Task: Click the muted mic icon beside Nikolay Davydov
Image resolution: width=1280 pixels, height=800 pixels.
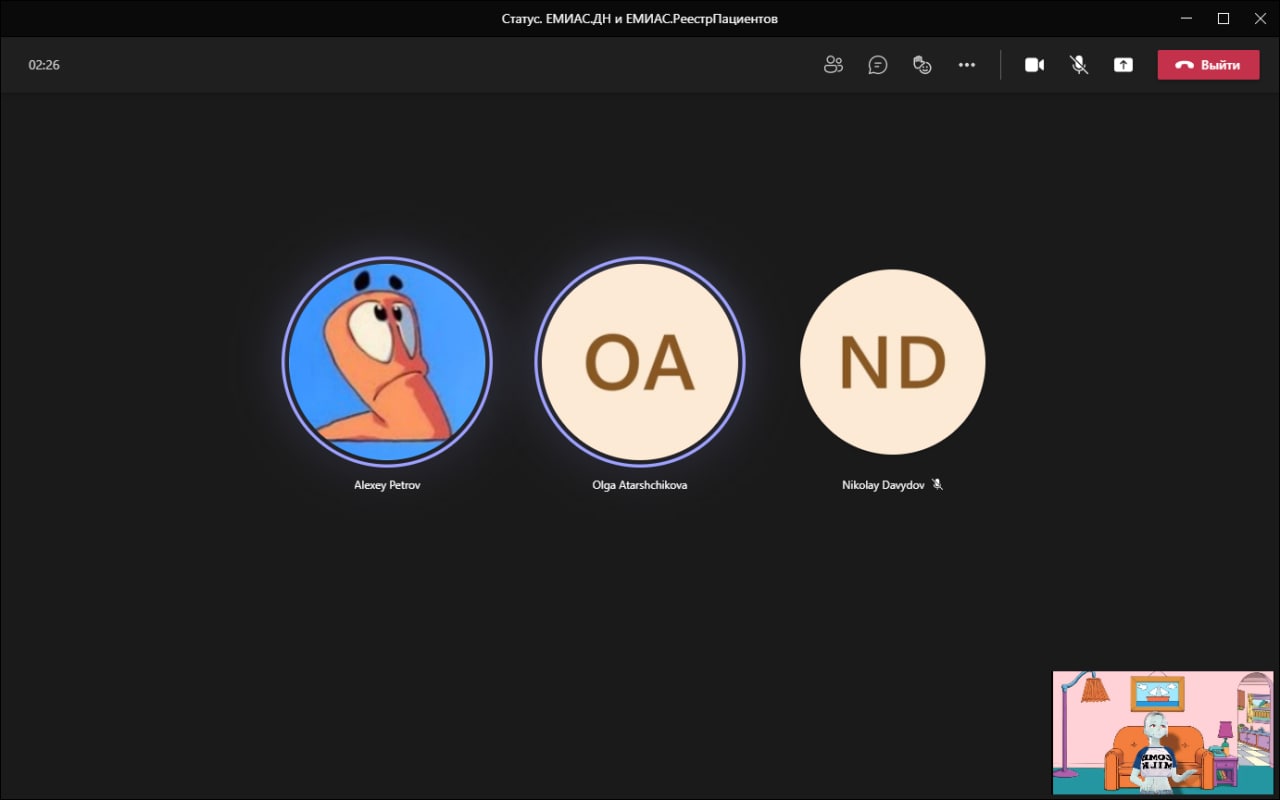Action: [x=937, y=484]
